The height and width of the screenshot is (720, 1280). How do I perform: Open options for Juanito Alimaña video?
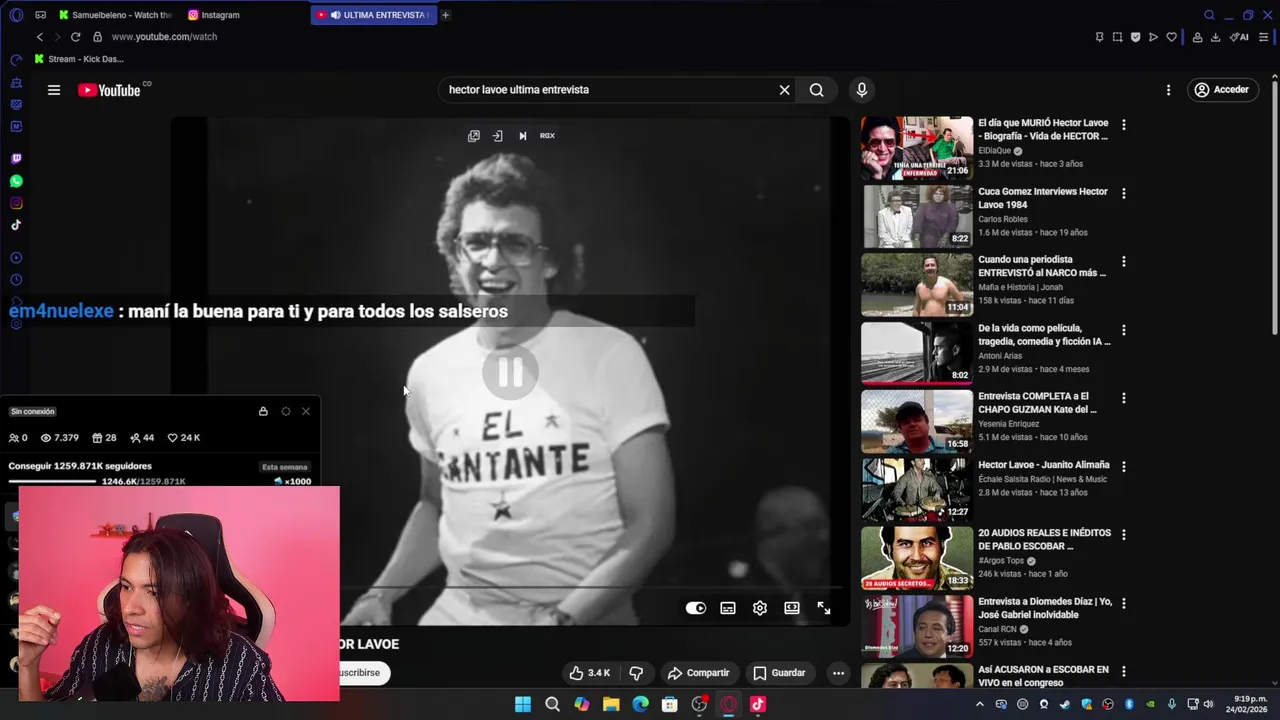(x=1124, y=466)
